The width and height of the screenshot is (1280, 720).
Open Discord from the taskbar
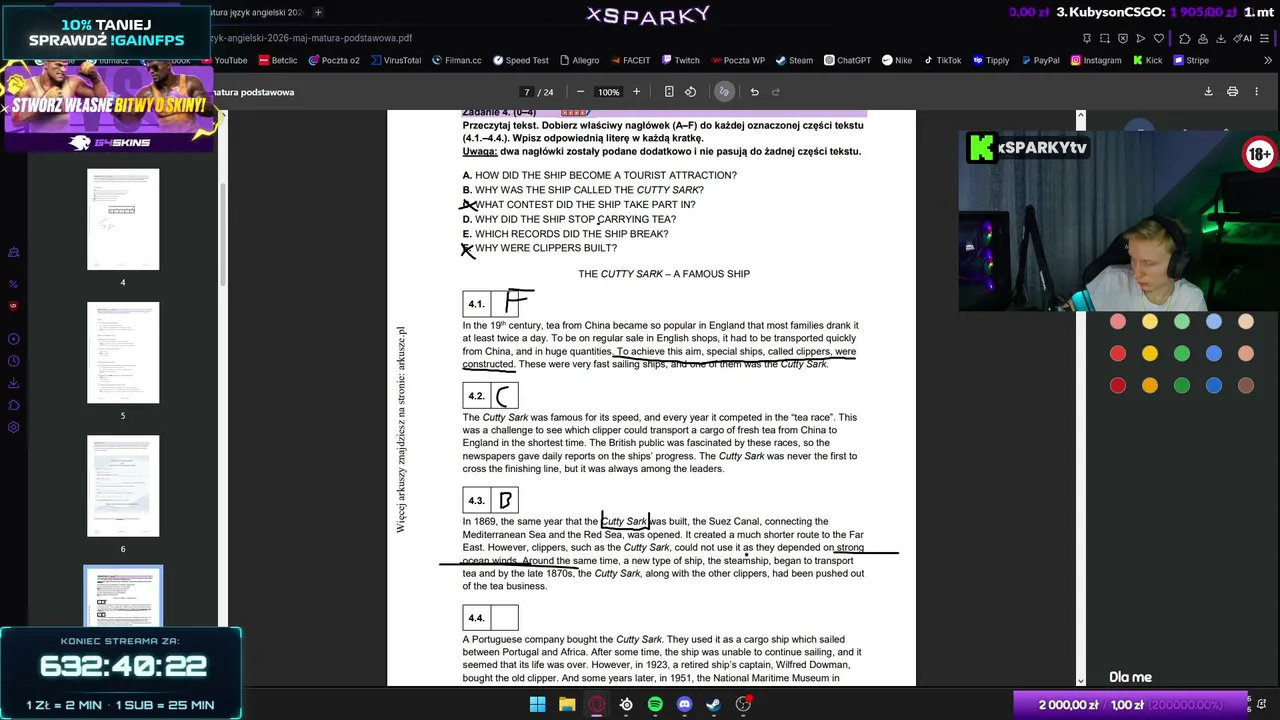pos(684,704)
